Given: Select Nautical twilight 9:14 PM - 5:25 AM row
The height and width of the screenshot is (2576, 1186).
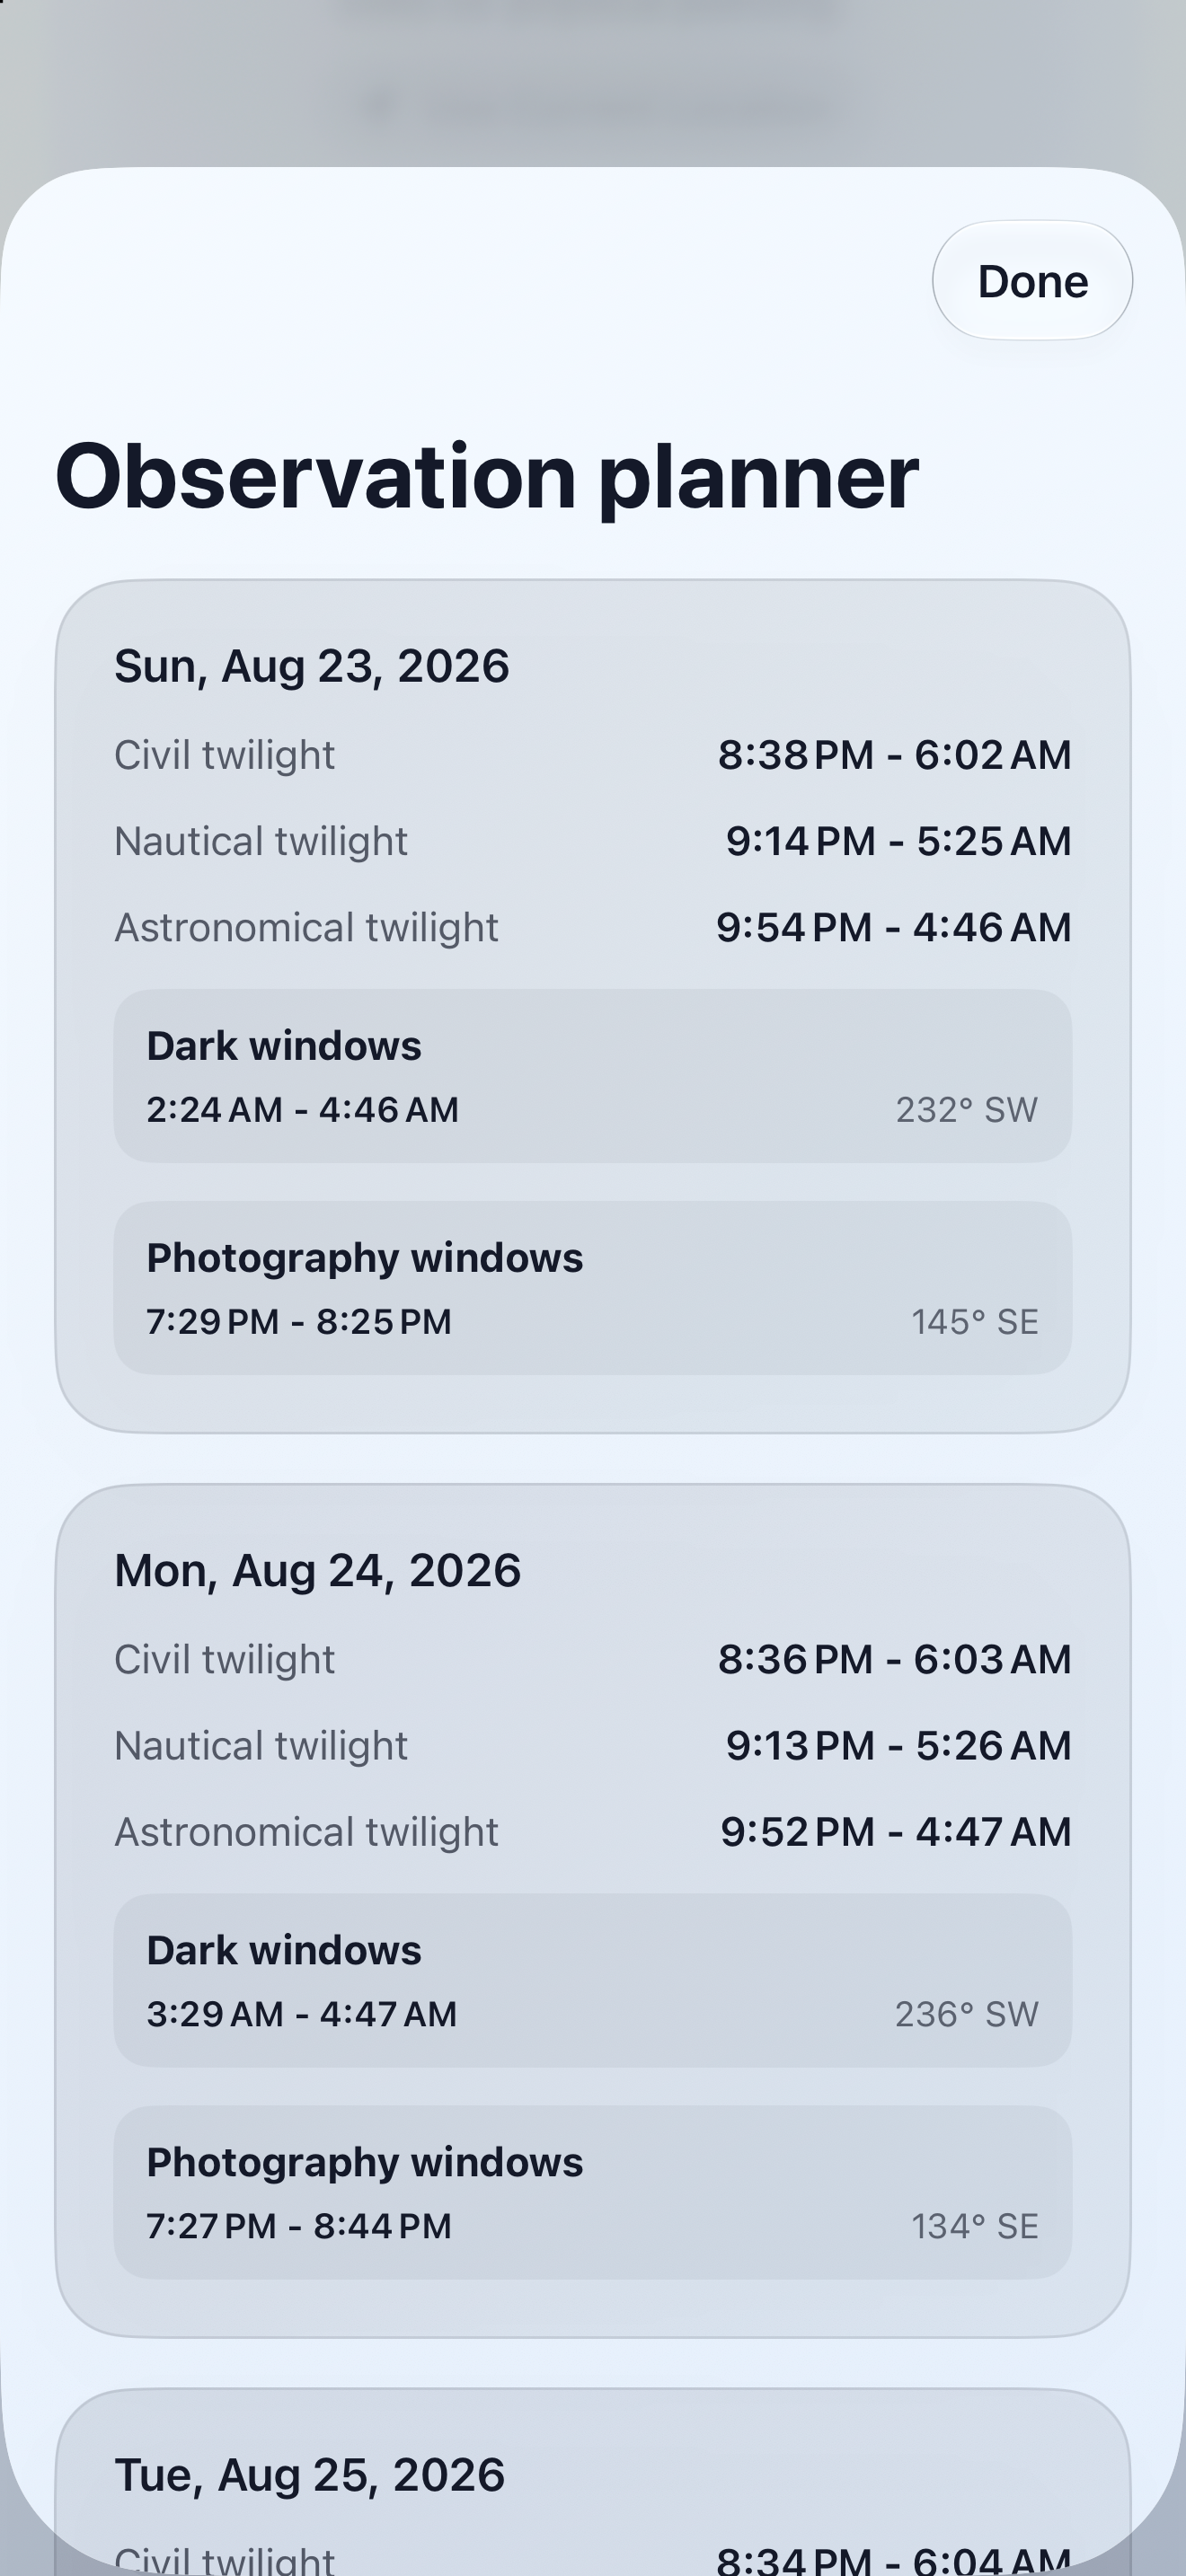Looking at the screenshot, I should click(x=593, y=841).
